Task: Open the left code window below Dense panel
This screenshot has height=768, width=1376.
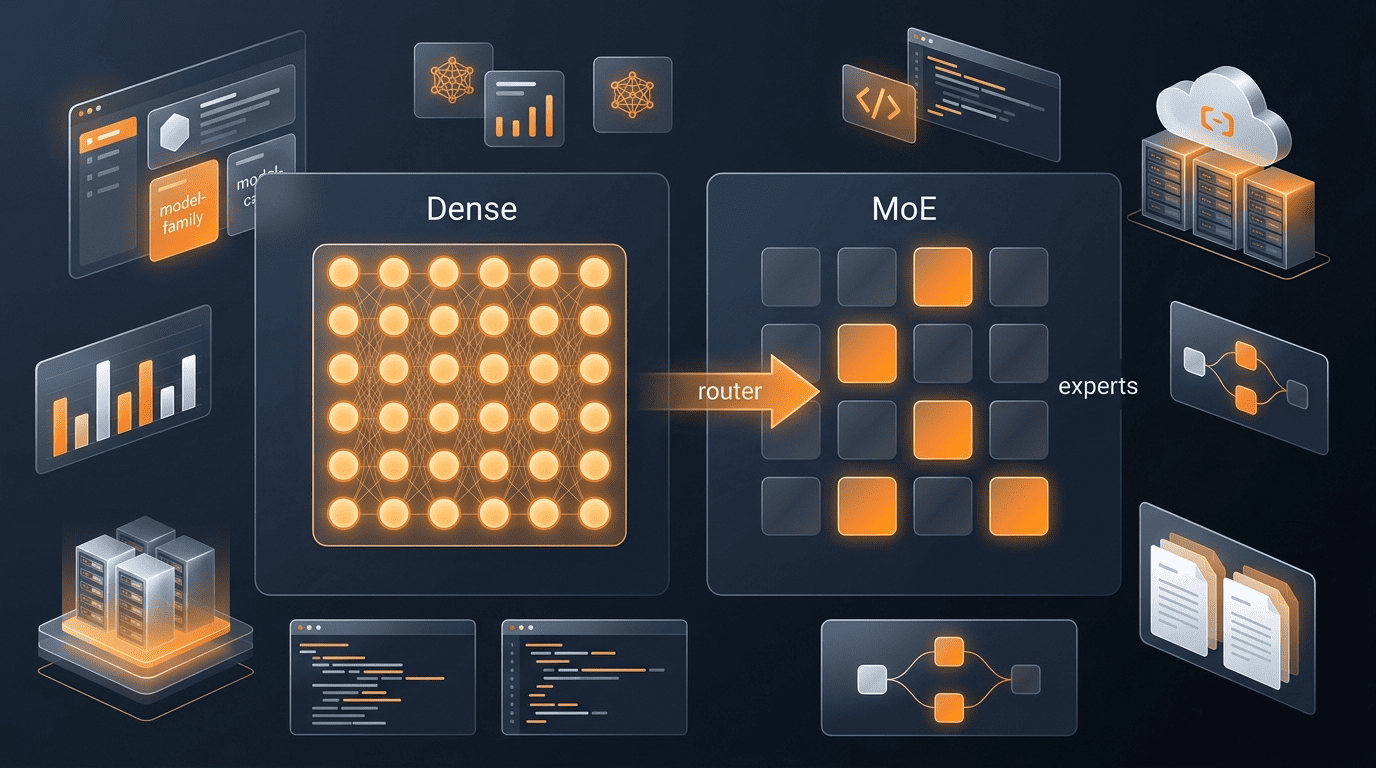Action: [382, 678]
